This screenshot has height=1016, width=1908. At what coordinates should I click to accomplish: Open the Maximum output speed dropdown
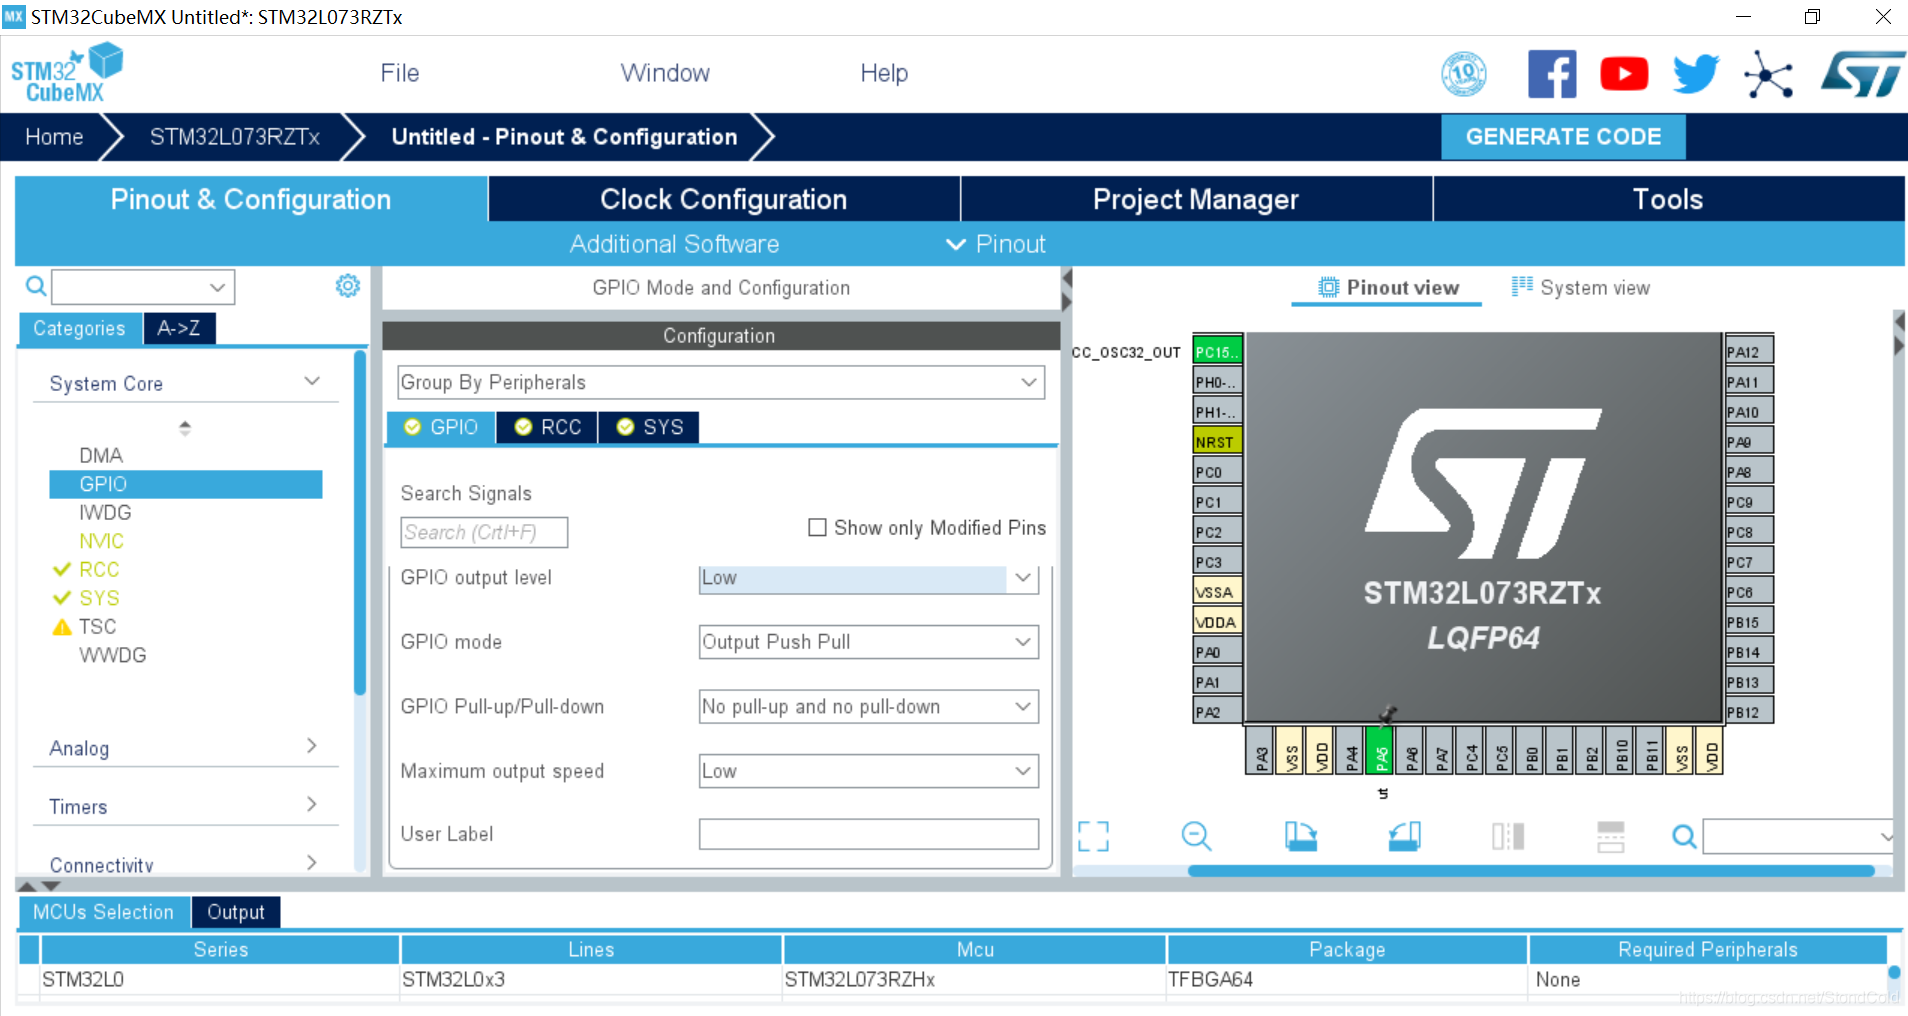coord(868,771)
